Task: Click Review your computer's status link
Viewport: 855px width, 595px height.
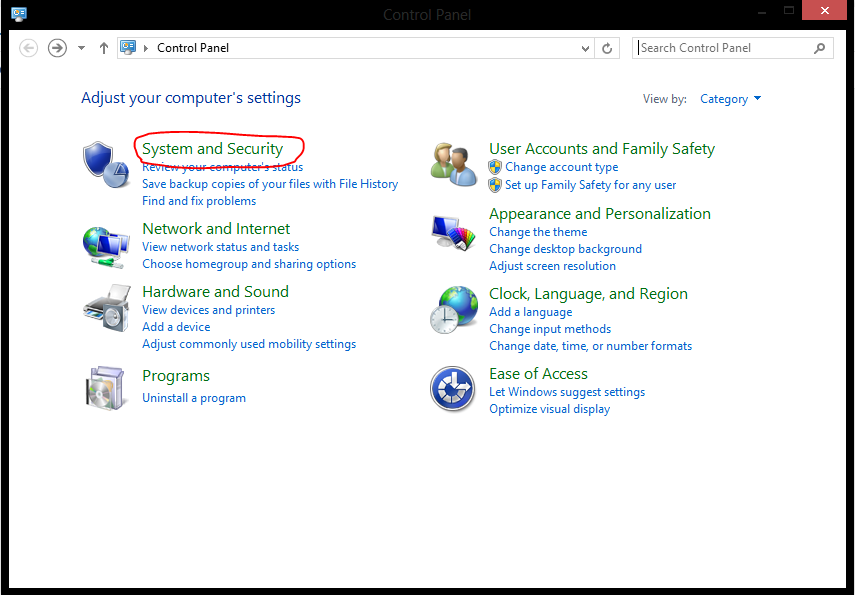Action: (x=222, y=167)
